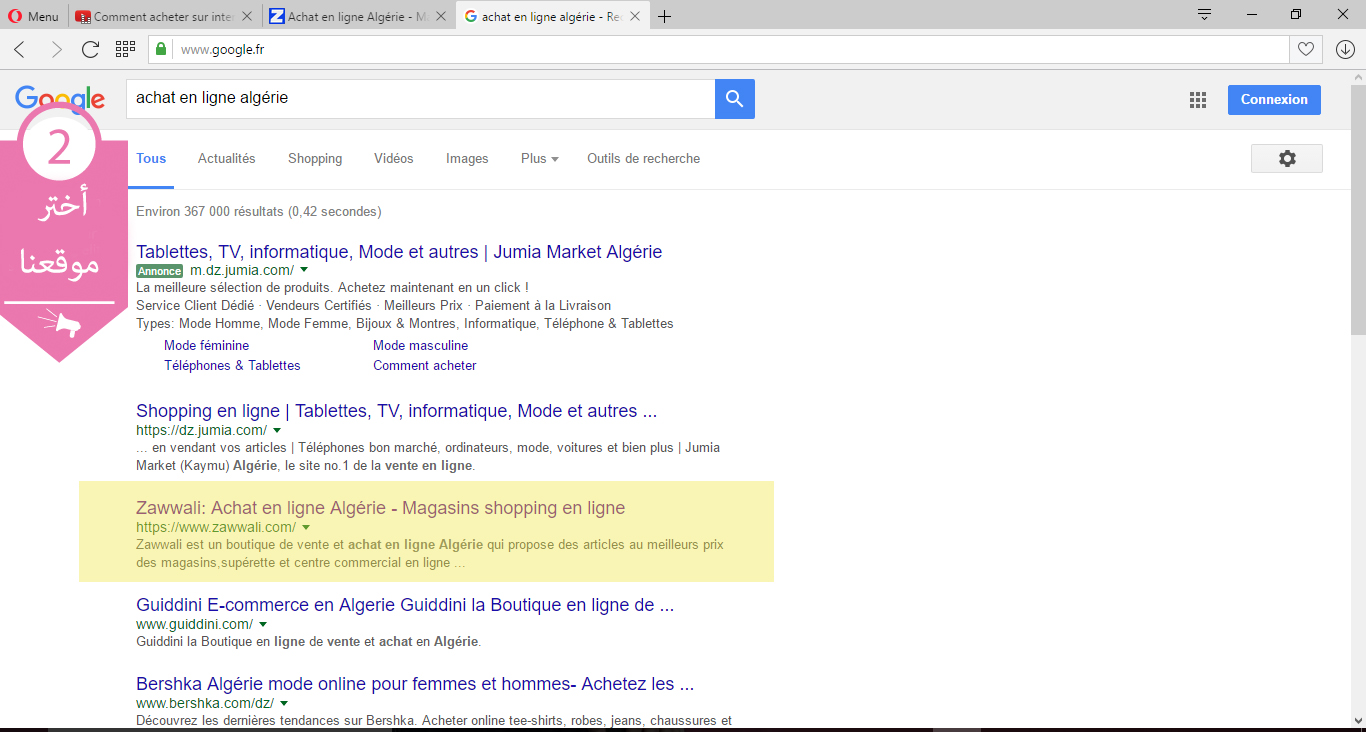Click the Google search input field
Viewport: 1366px width, 732px height.
click(420, 99)
